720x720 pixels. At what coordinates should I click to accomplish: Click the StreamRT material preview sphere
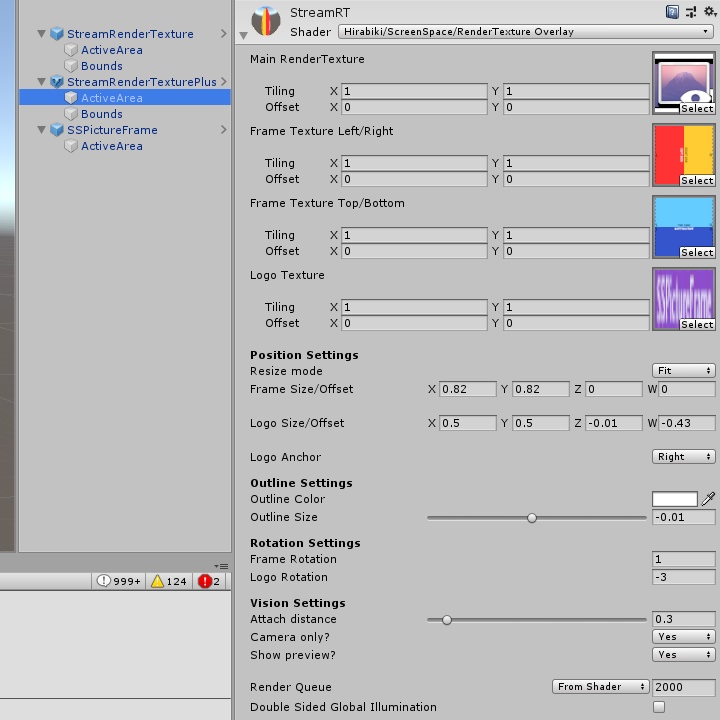(266, 21)
